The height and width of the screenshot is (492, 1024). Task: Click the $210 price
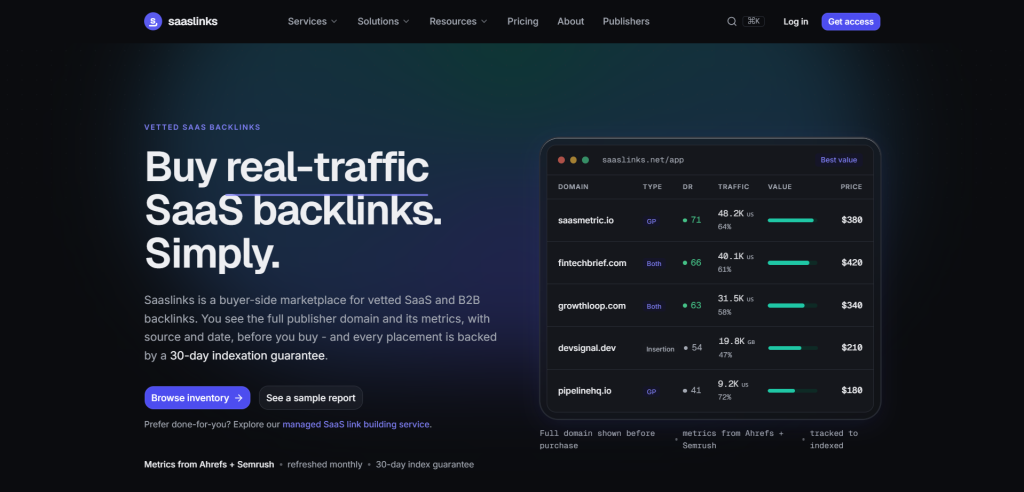coord(852,348)
